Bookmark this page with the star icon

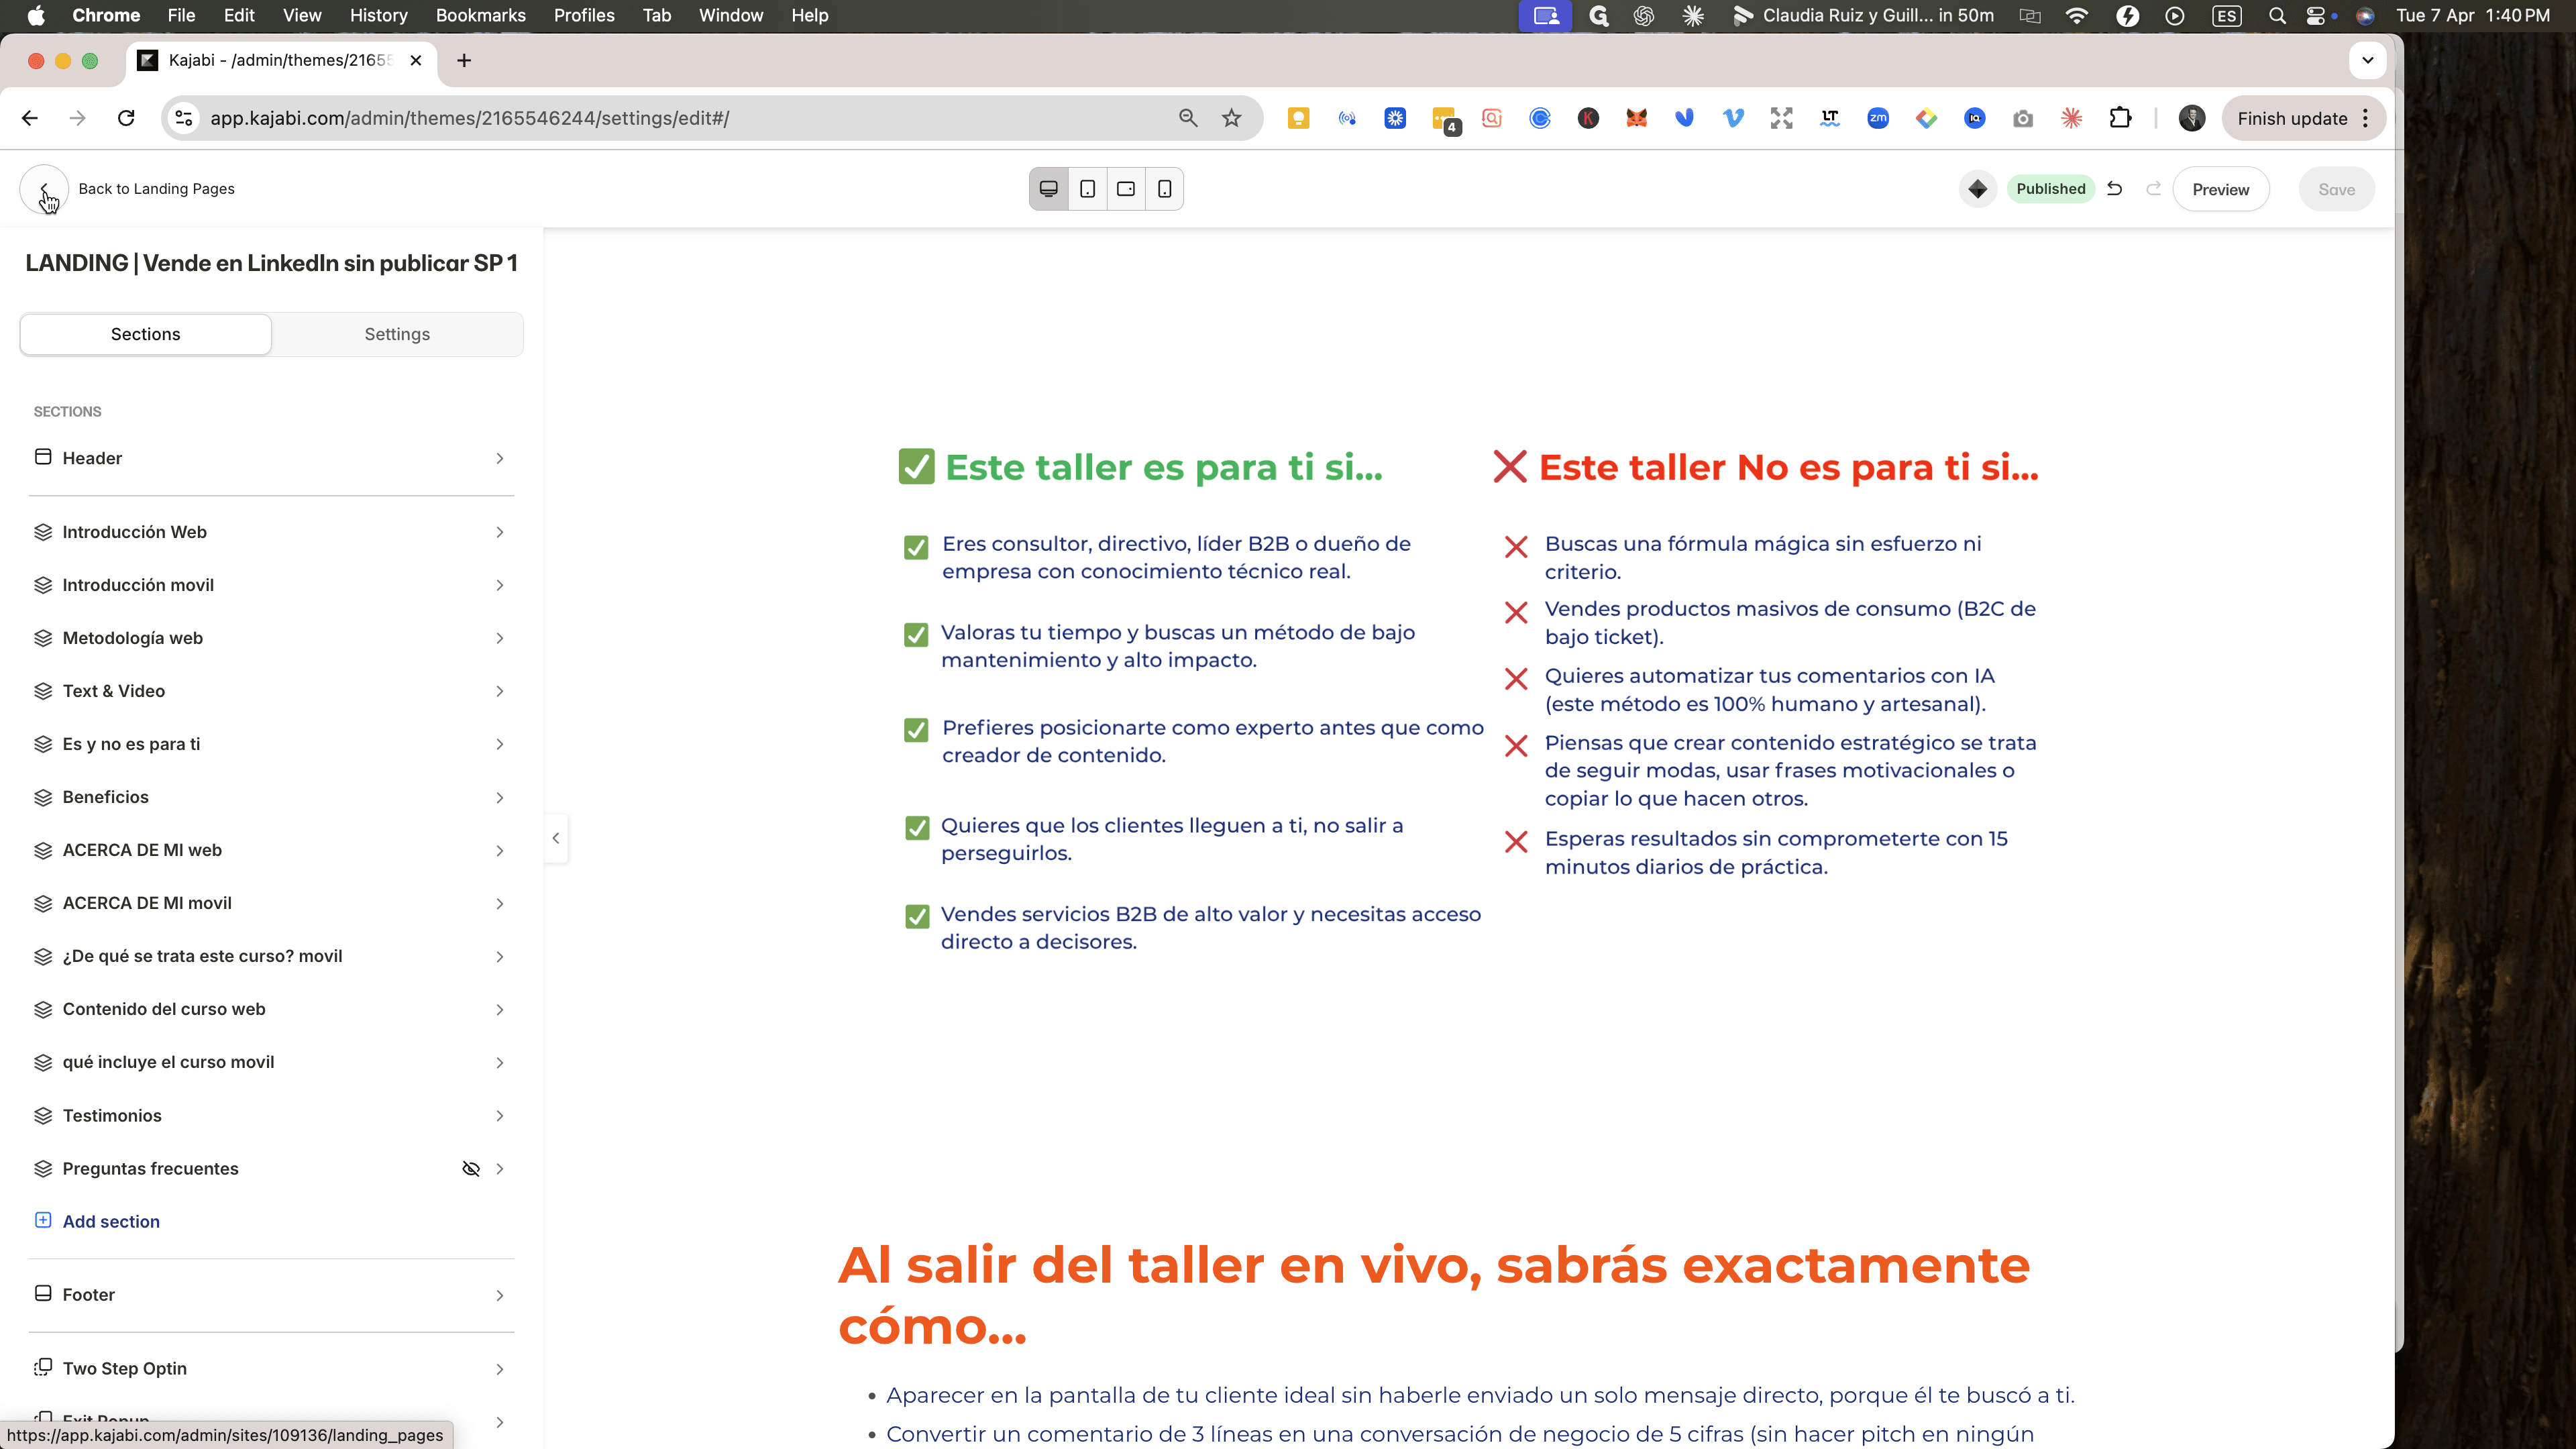1231,118
